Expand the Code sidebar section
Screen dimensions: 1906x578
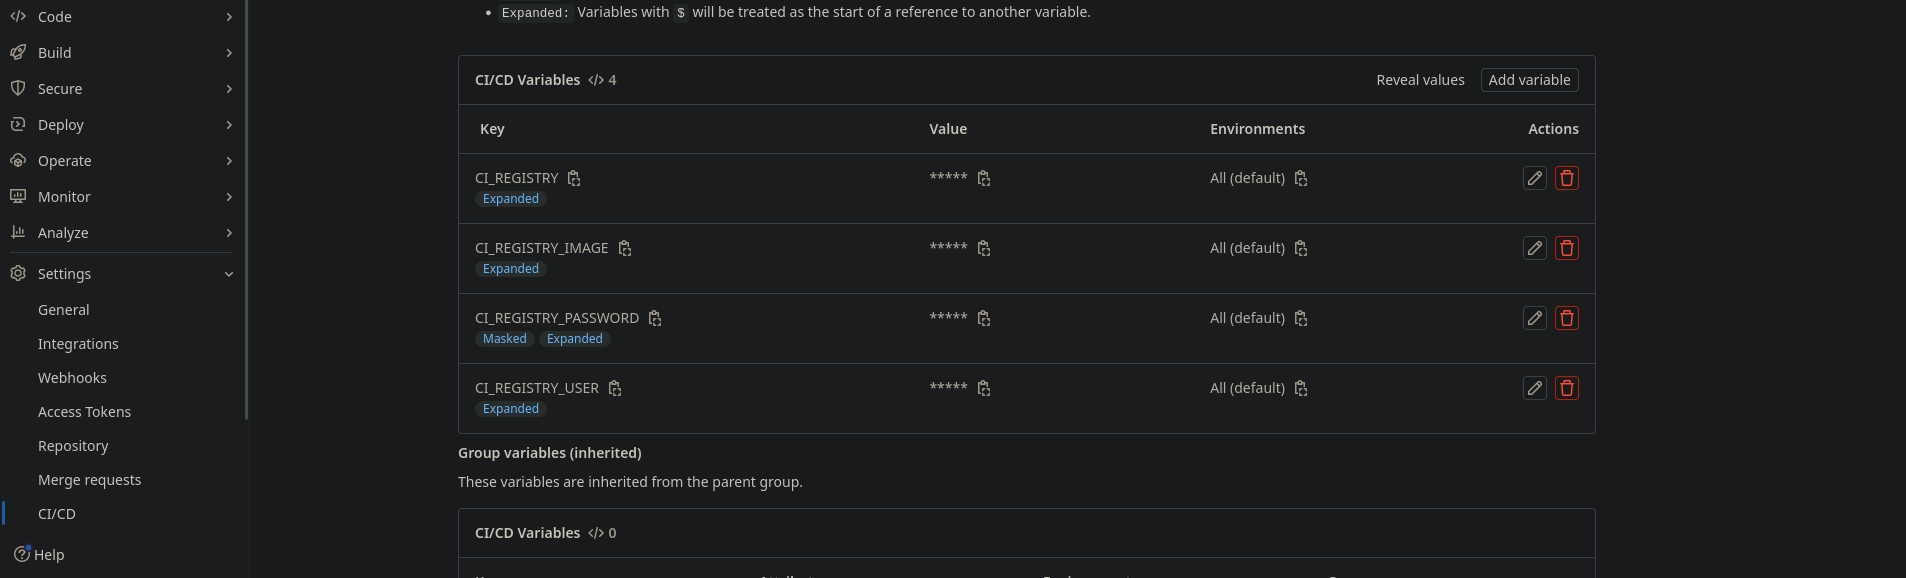[x=122, y=17]
